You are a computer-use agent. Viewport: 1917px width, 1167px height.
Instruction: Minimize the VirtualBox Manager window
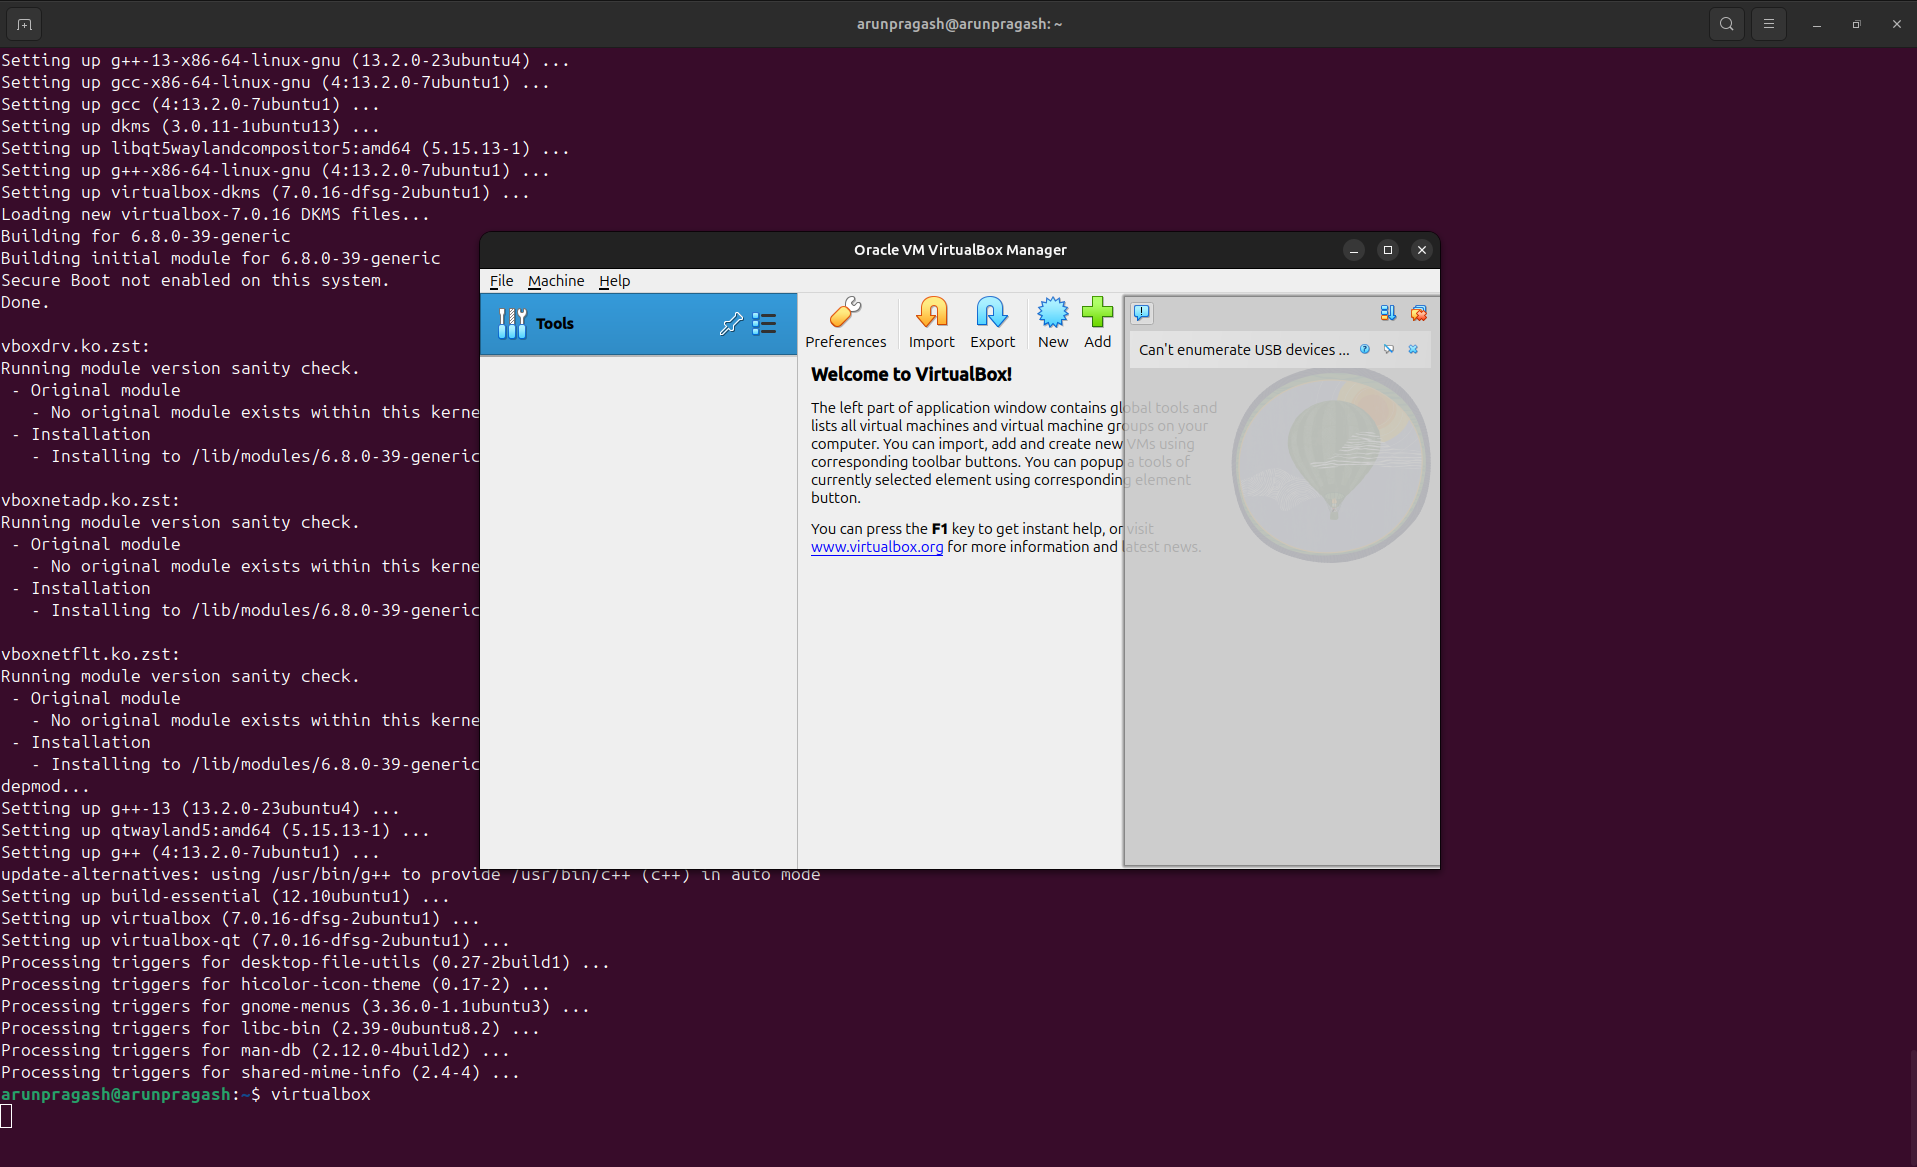1354,250
